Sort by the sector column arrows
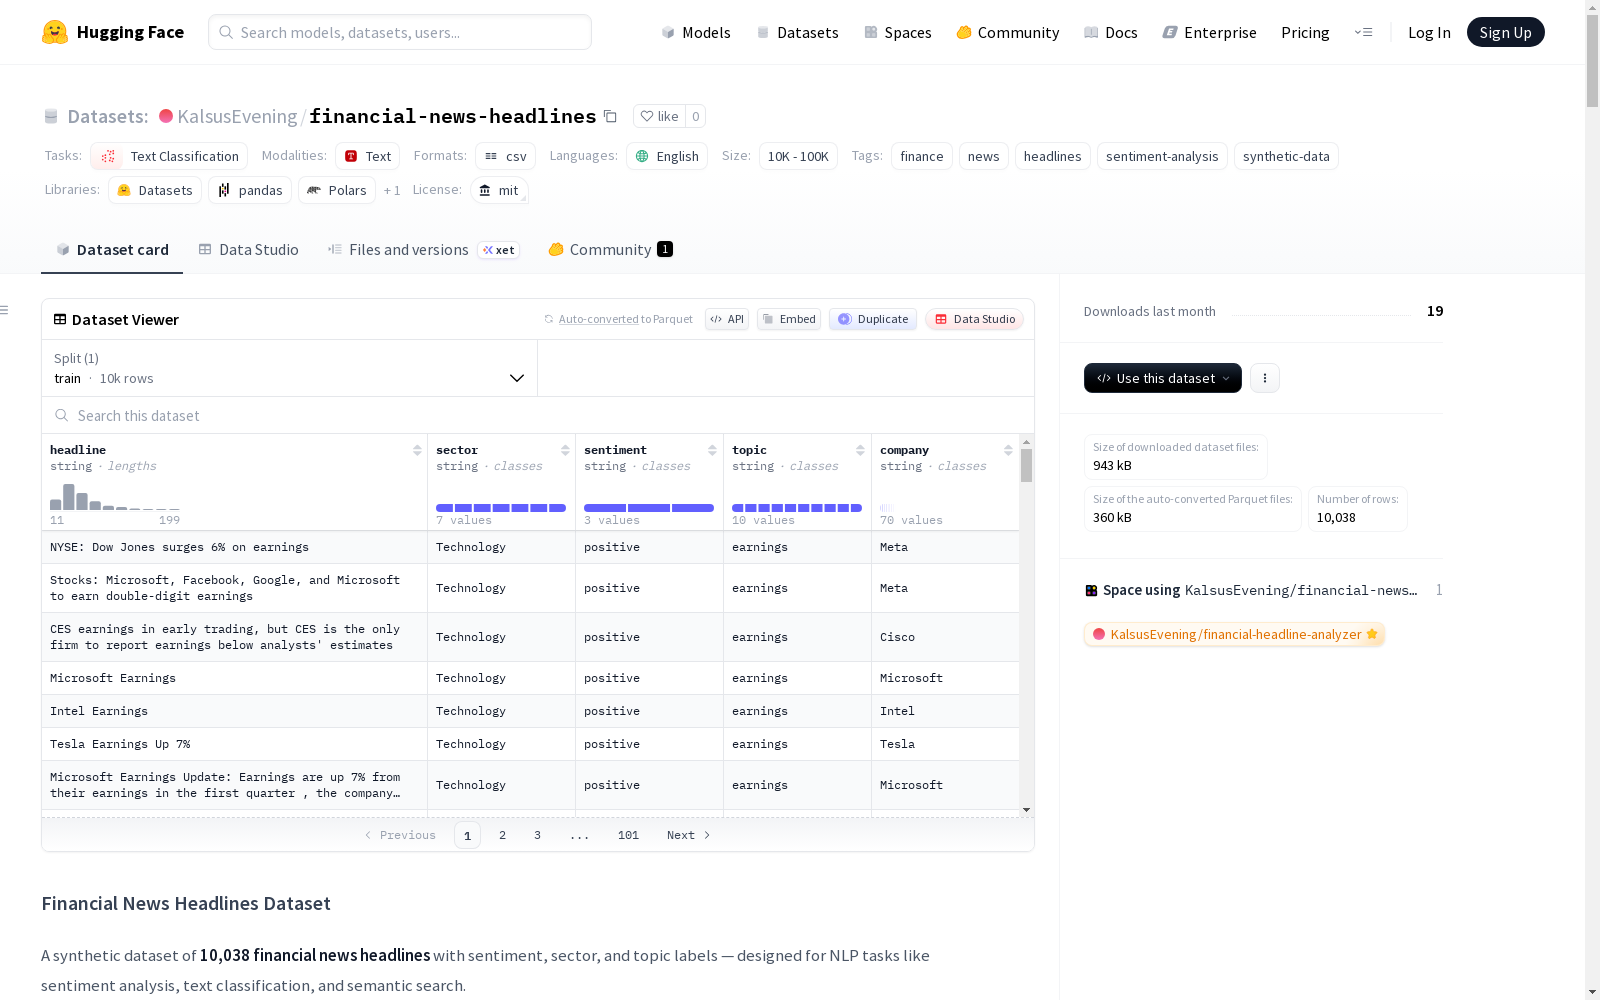The height and width of the screenshot is (1000, 1600). [x=565, y=450]
